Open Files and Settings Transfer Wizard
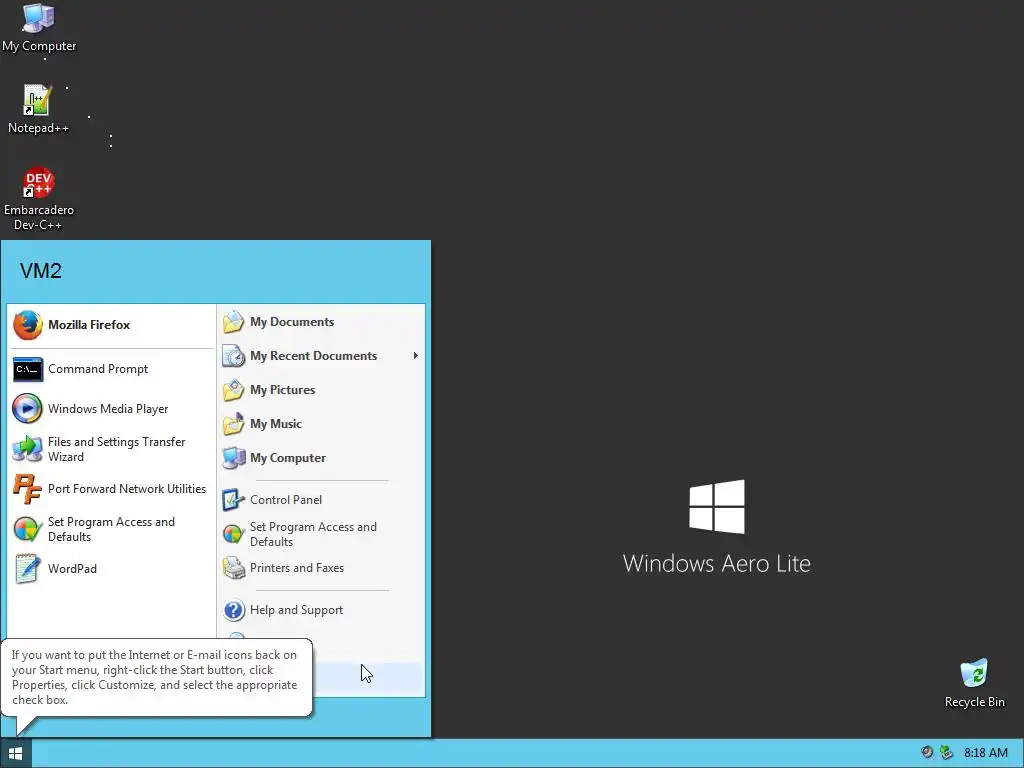 pyautogui.click(x=111, y=449)
